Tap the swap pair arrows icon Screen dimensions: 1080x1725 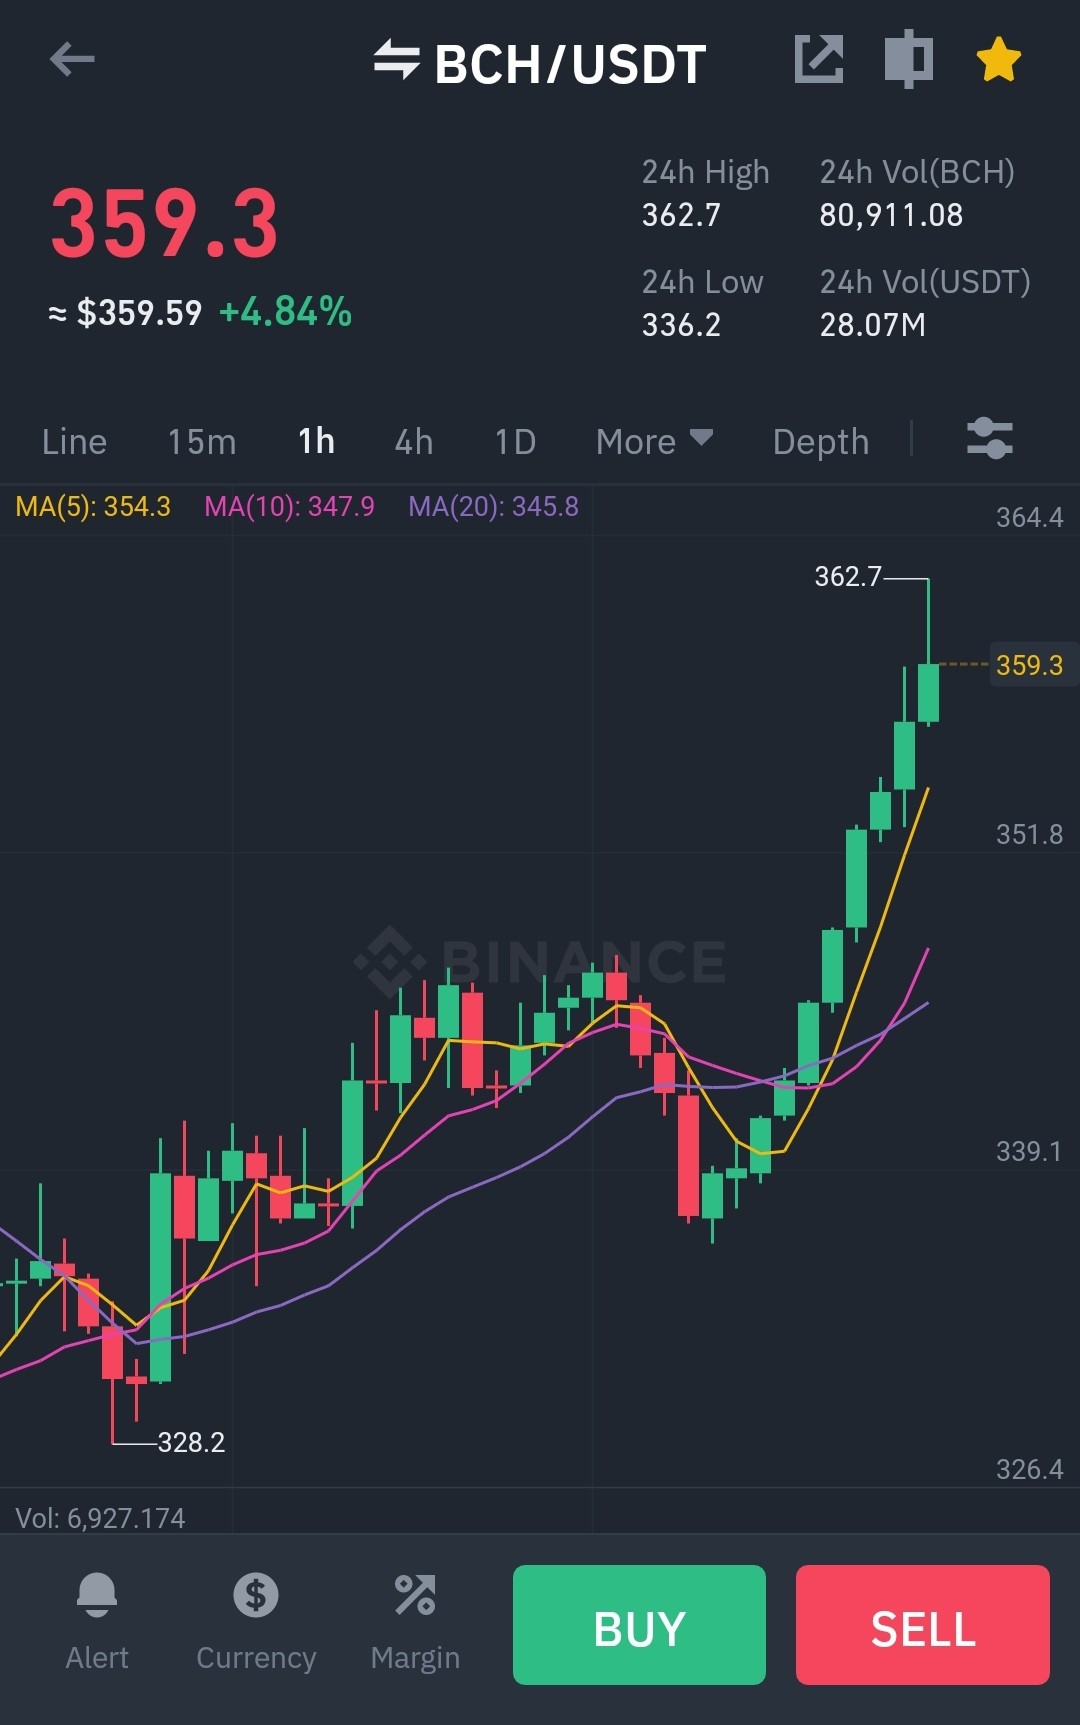click(x=396, y=59)
